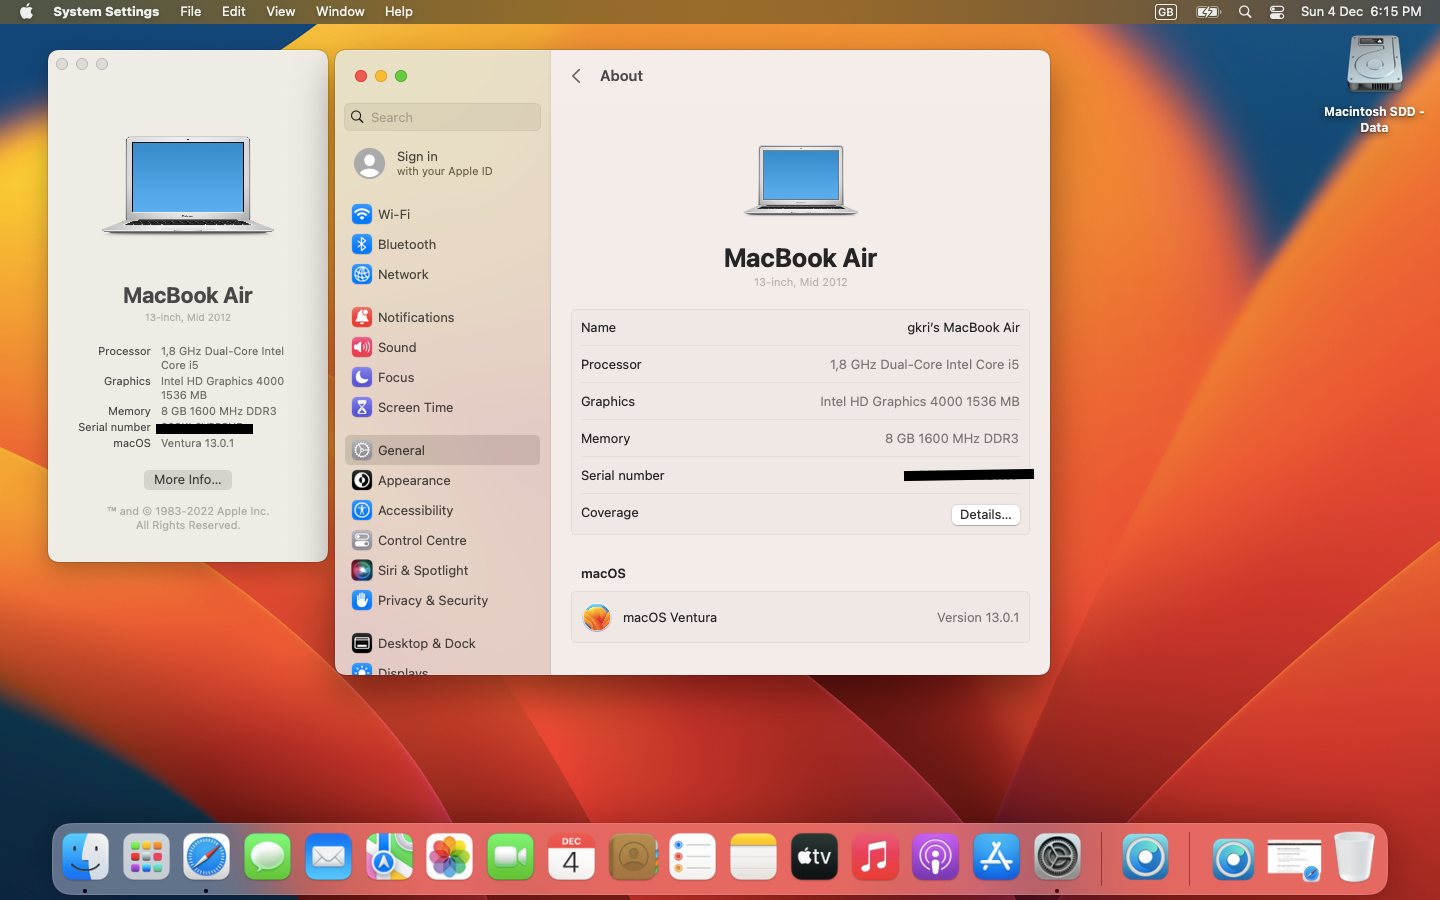
Task: Click the back chevron beside About
Action: click(x=576, y=76)
